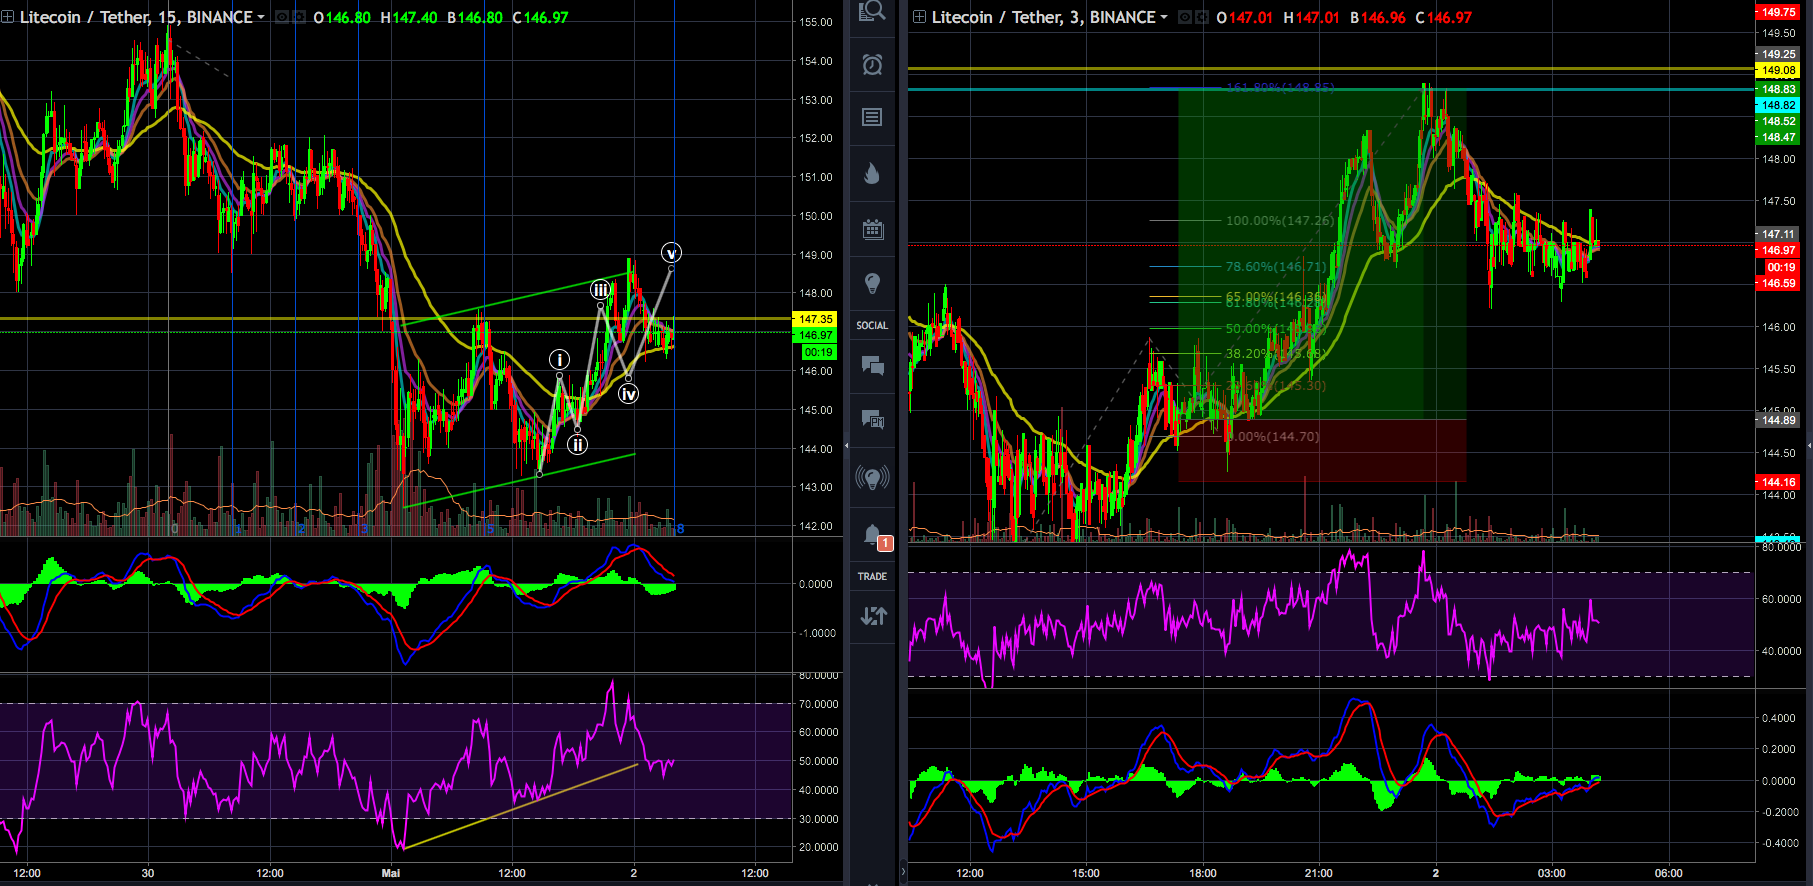Select the green profit zone of long position

click(x=1322, y=253)
